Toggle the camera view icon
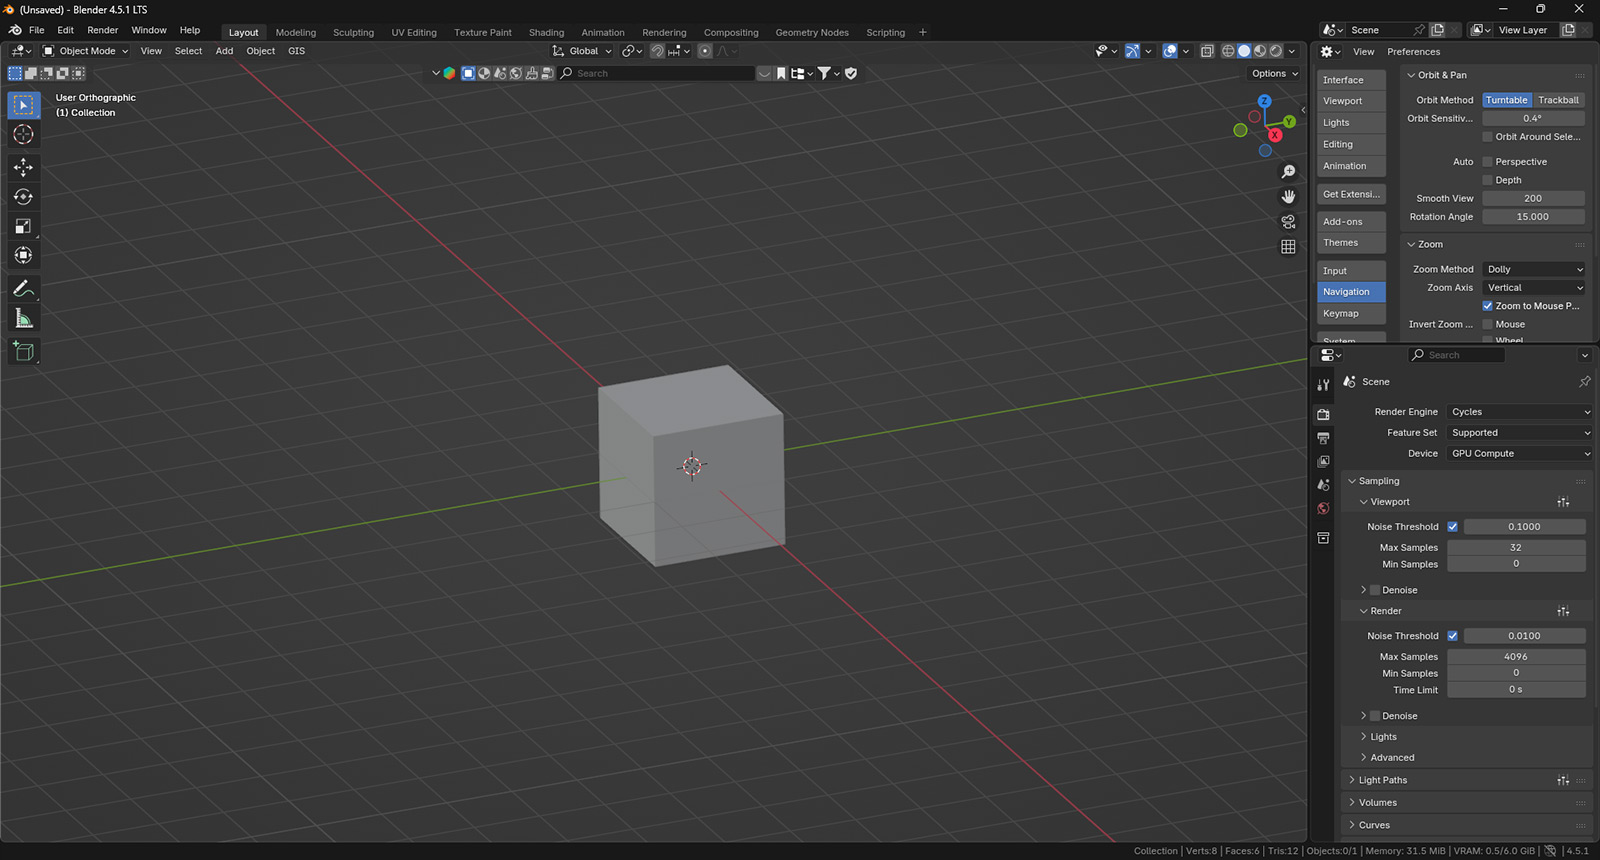This screenshot has width=1600, height=860. click(1288, 222)
